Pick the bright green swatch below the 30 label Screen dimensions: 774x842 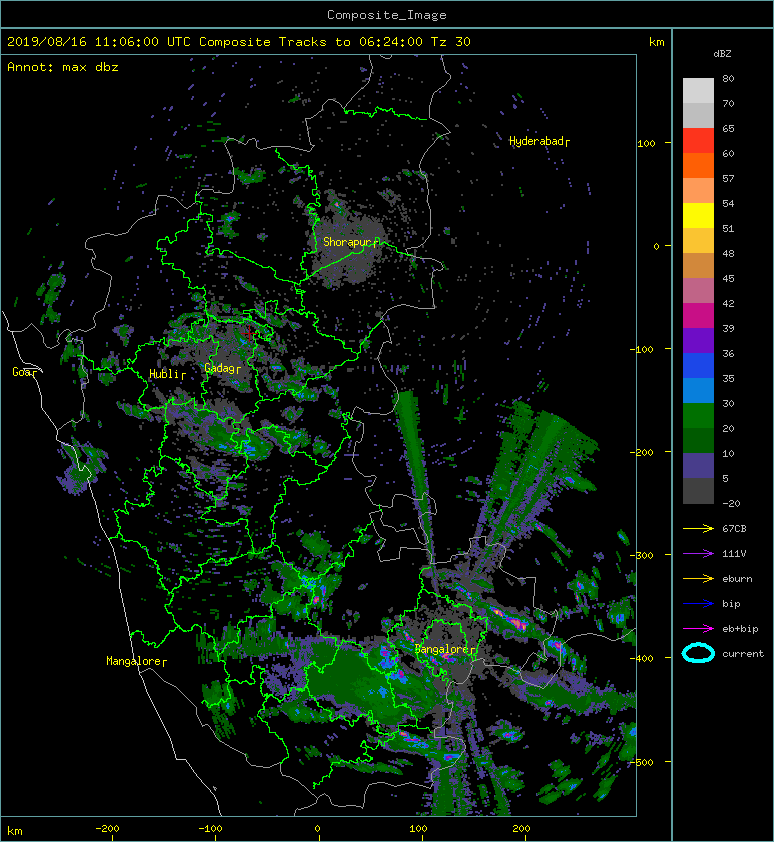698,416
